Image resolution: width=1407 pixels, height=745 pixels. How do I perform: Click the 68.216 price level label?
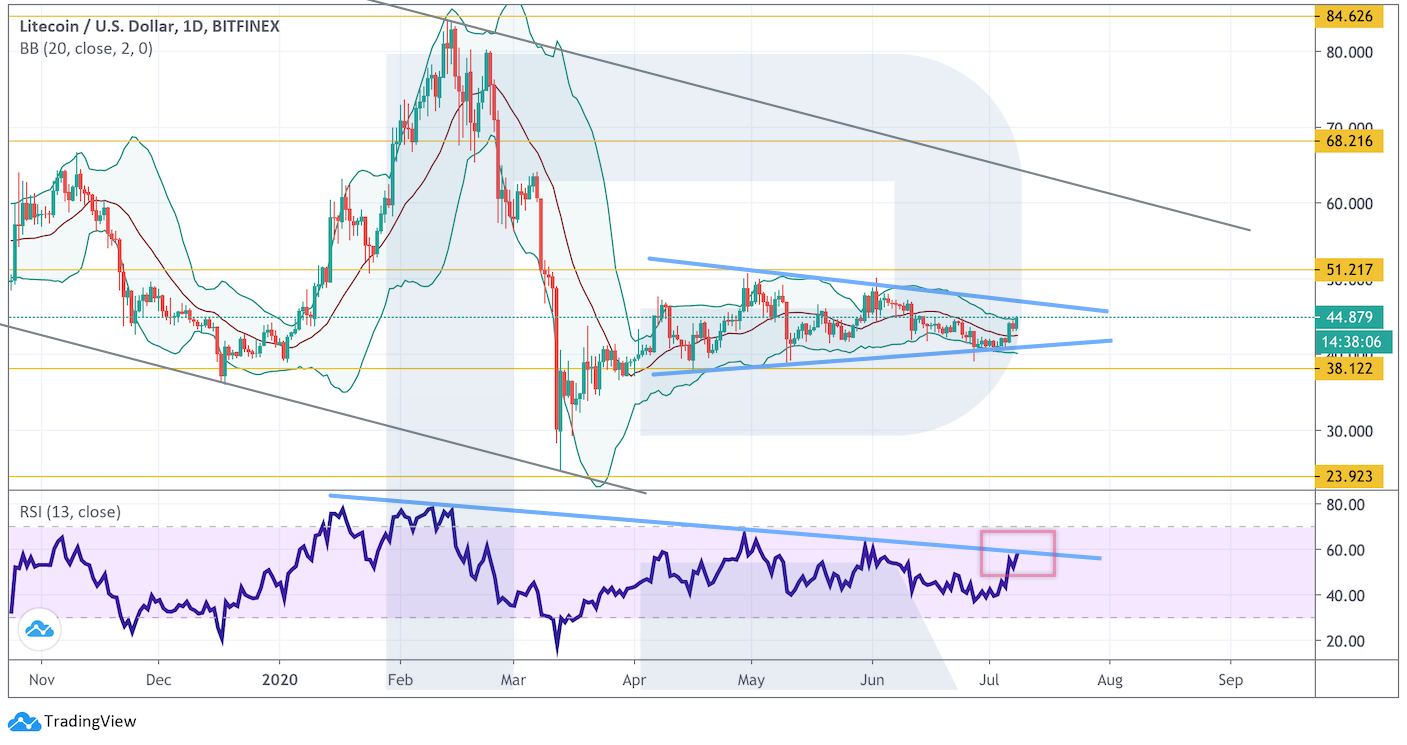1349,141
